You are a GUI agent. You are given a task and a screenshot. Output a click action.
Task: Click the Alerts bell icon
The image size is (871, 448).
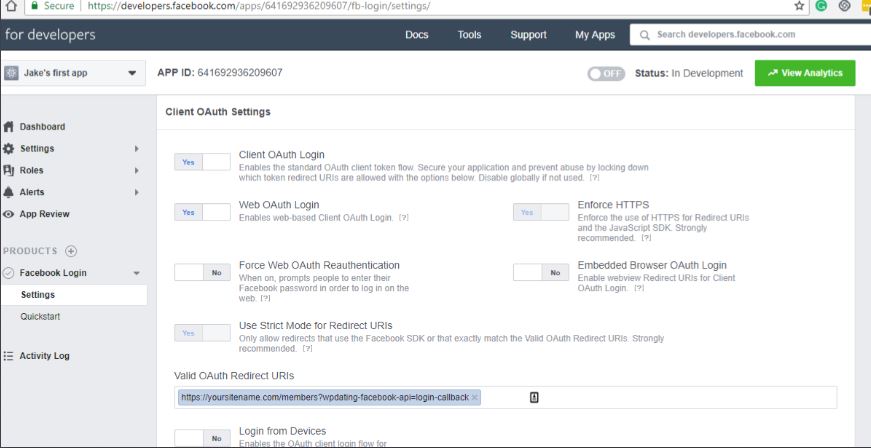(x=8, y=192)
